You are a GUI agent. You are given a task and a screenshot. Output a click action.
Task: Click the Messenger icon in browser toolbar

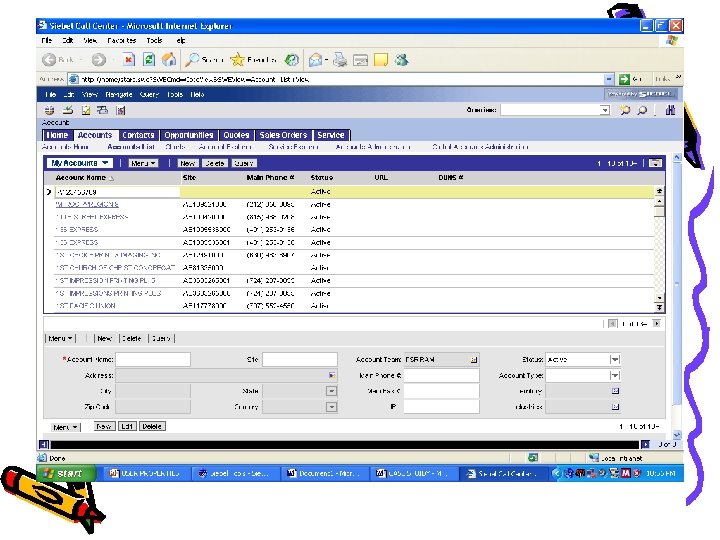pos(402,60)
